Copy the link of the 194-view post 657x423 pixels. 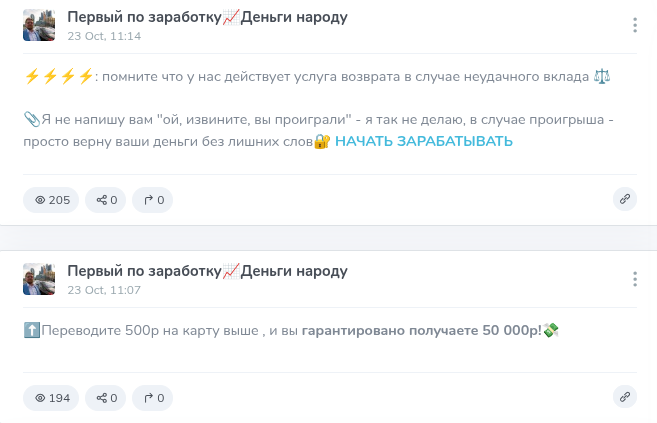coord(625,397)
